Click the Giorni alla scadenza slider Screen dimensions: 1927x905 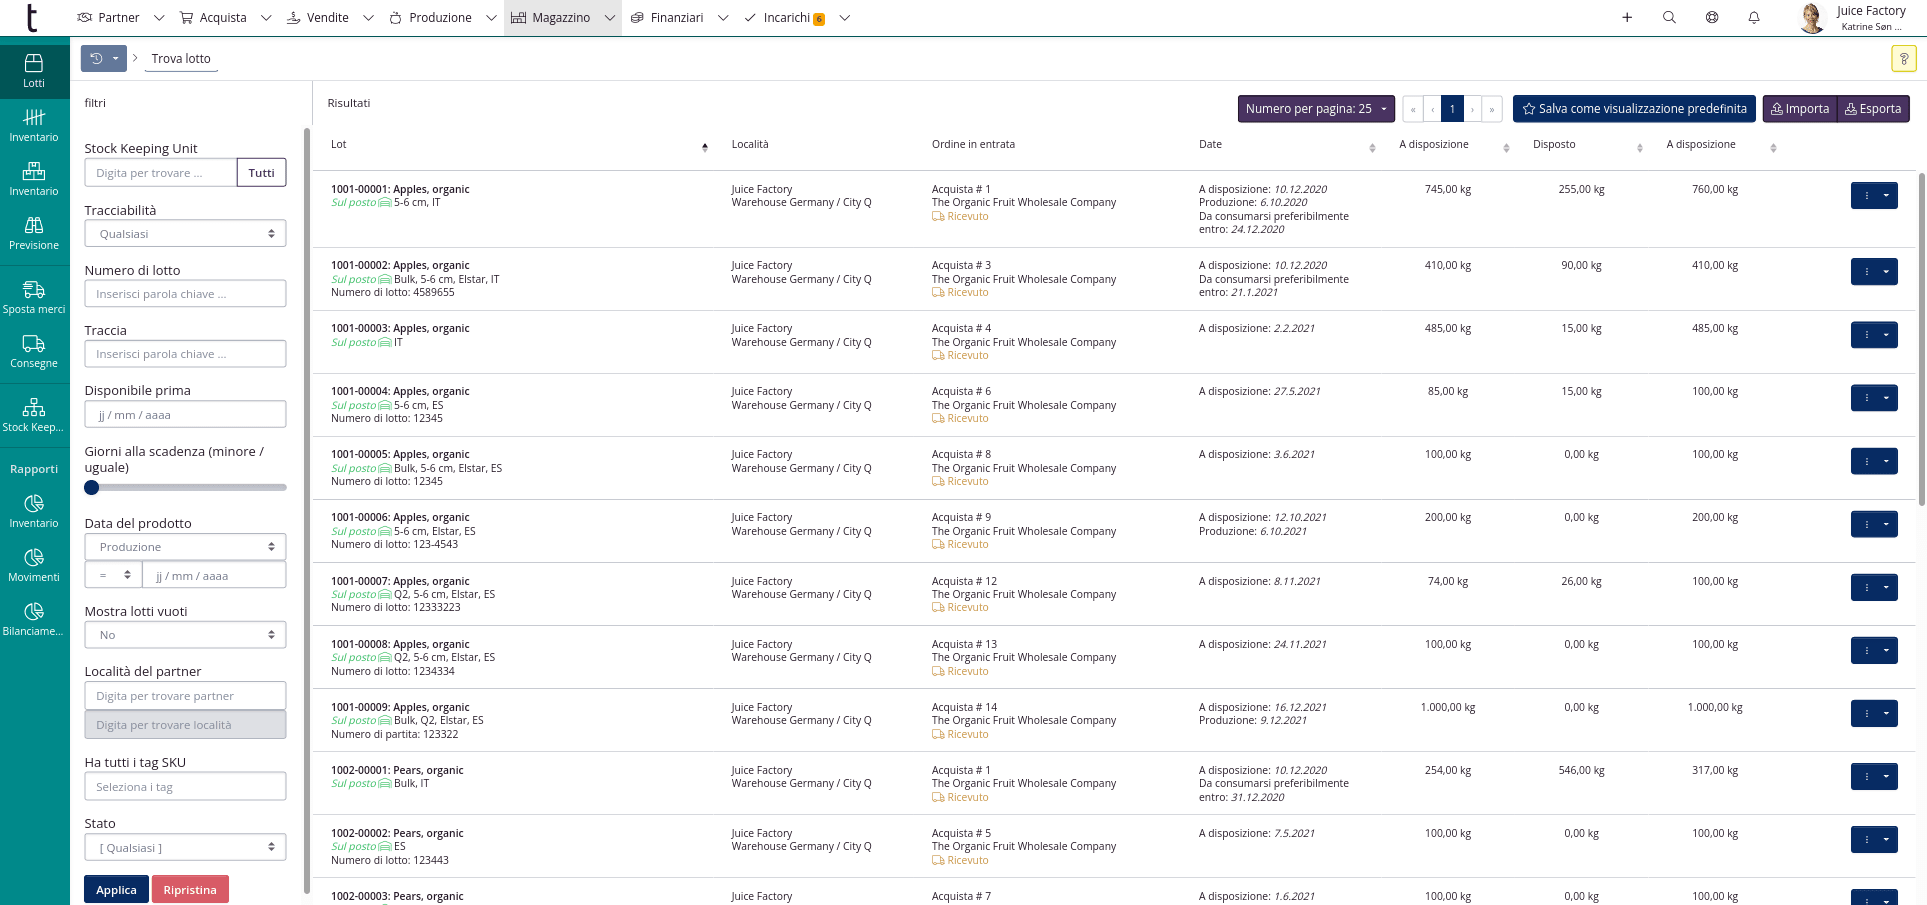pyautogui.click(x=185, y=488)
